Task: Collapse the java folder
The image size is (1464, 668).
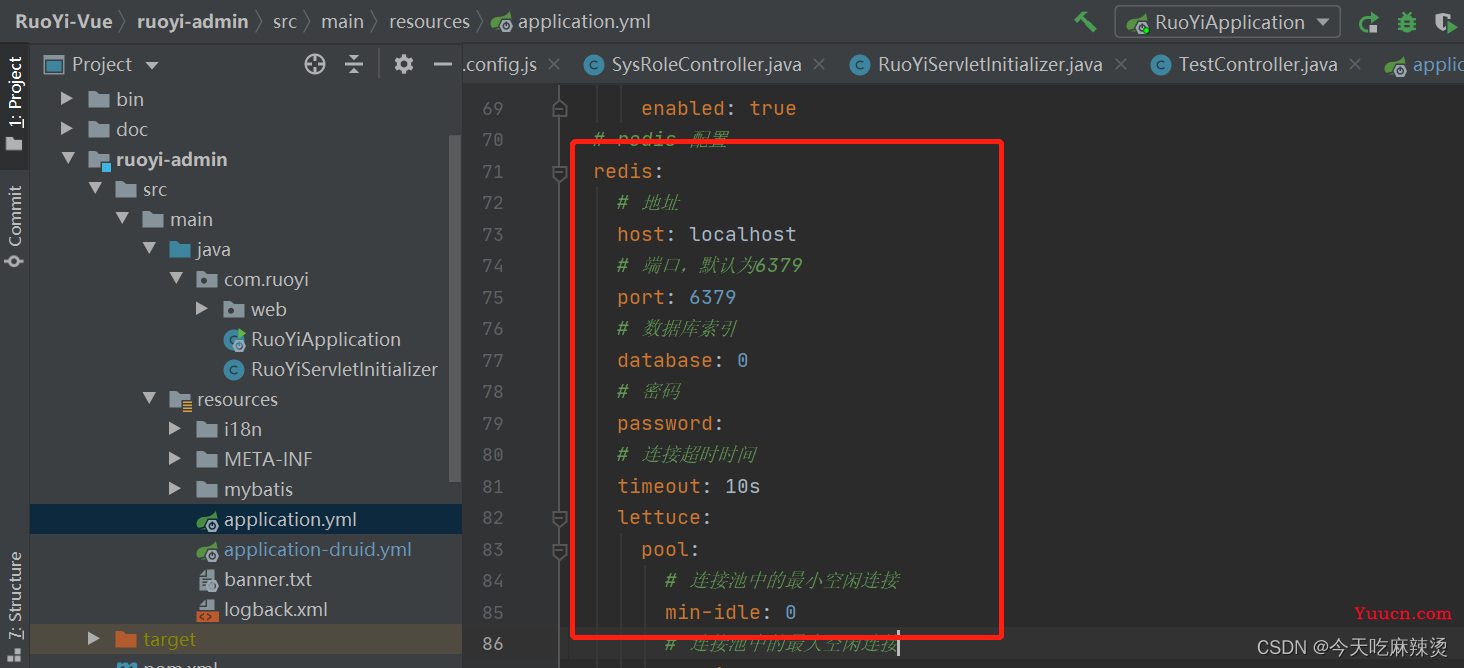Action: pos(149,249)
